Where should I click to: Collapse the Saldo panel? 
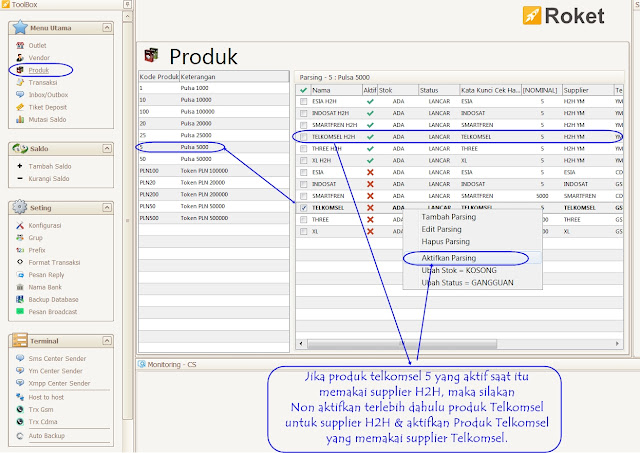[107, 148]
